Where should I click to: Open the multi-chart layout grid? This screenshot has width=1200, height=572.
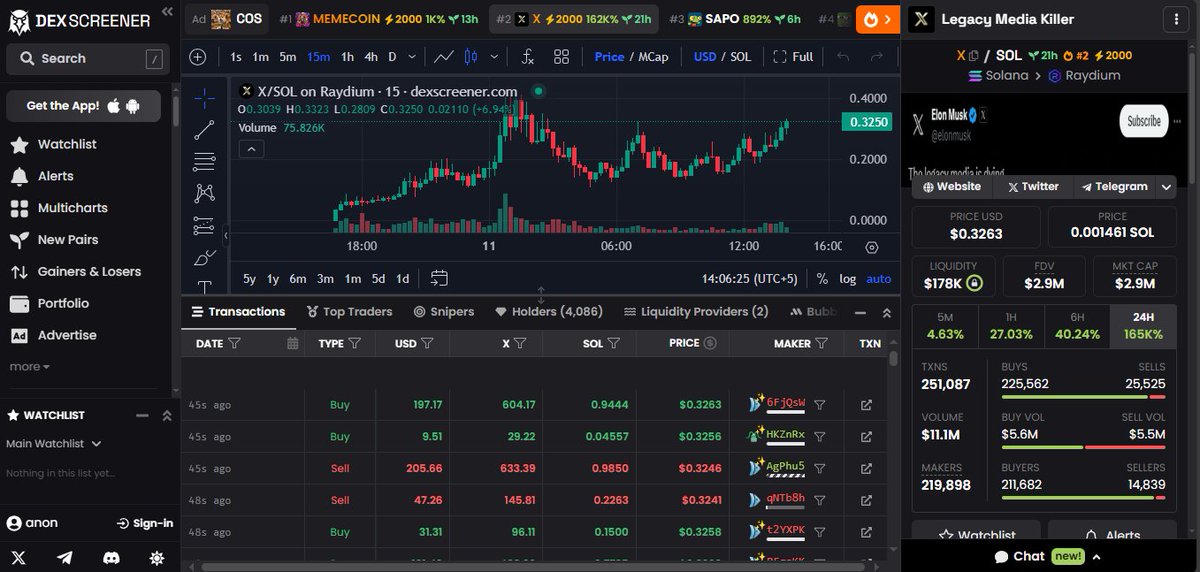(x=561, y=57)
